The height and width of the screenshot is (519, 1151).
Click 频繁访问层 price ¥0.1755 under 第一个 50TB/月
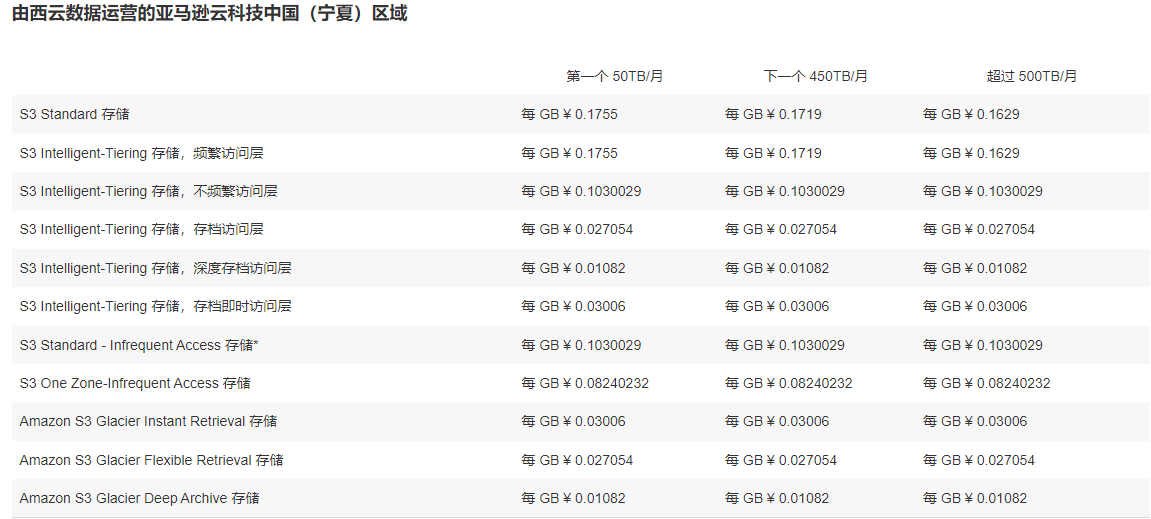[x=570, y=153]
